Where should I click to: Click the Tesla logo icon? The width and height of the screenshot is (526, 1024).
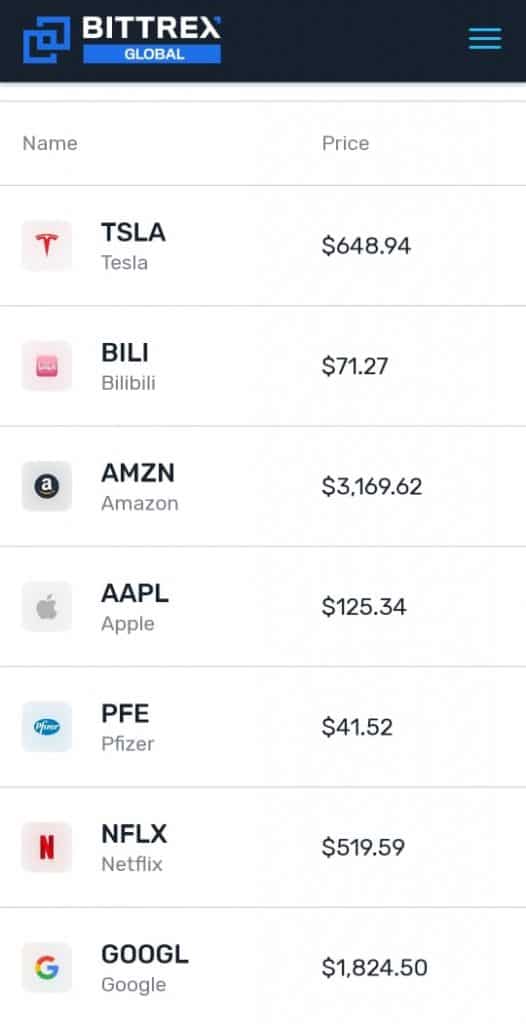click(47, 246)
